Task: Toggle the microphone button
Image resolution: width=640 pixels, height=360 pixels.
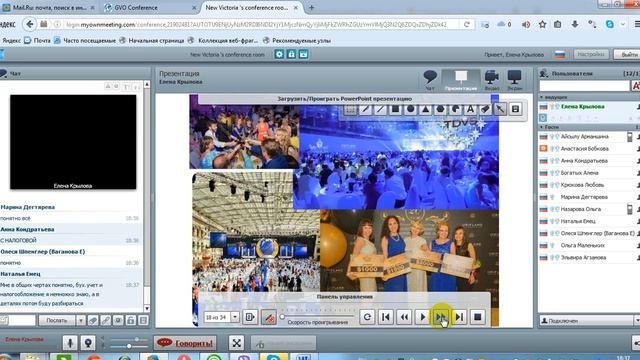Action: coord(70,343)
